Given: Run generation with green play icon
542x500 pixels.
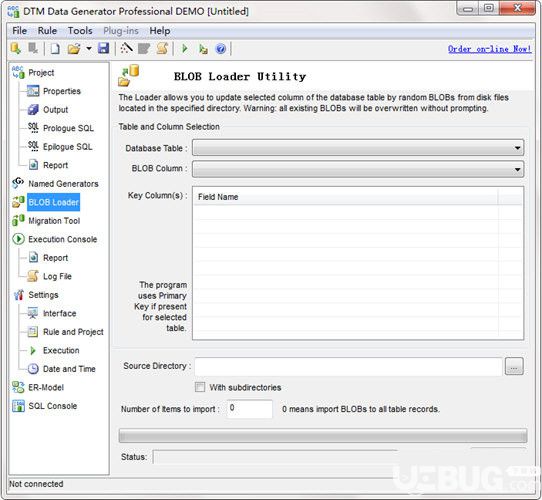Looking at the screenshot, I should point(185,49).
